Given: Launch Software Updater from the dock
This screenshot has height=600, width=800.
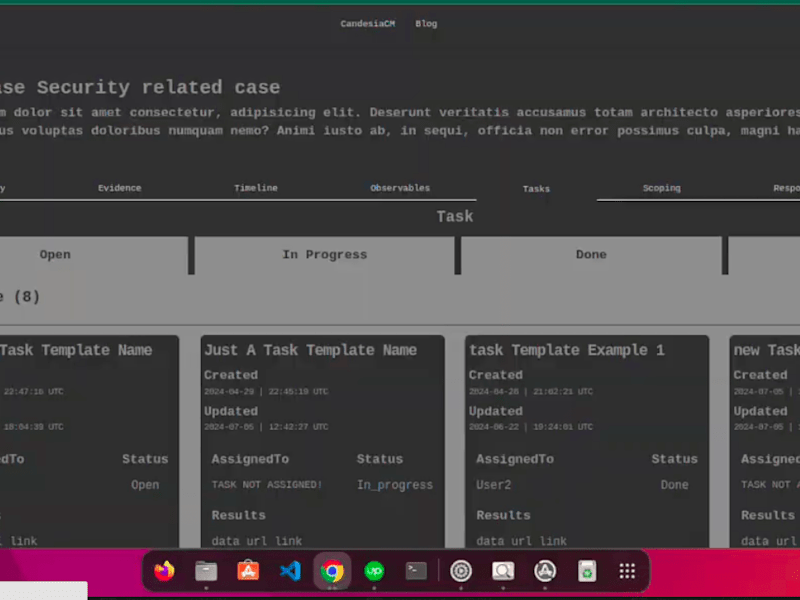Looking at the screenshot, I should tap(545, 571).
